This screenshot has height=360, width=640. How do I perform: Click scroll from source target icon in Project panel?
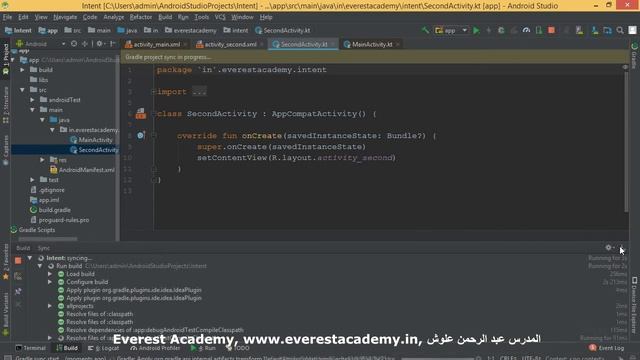coord(74,44)
